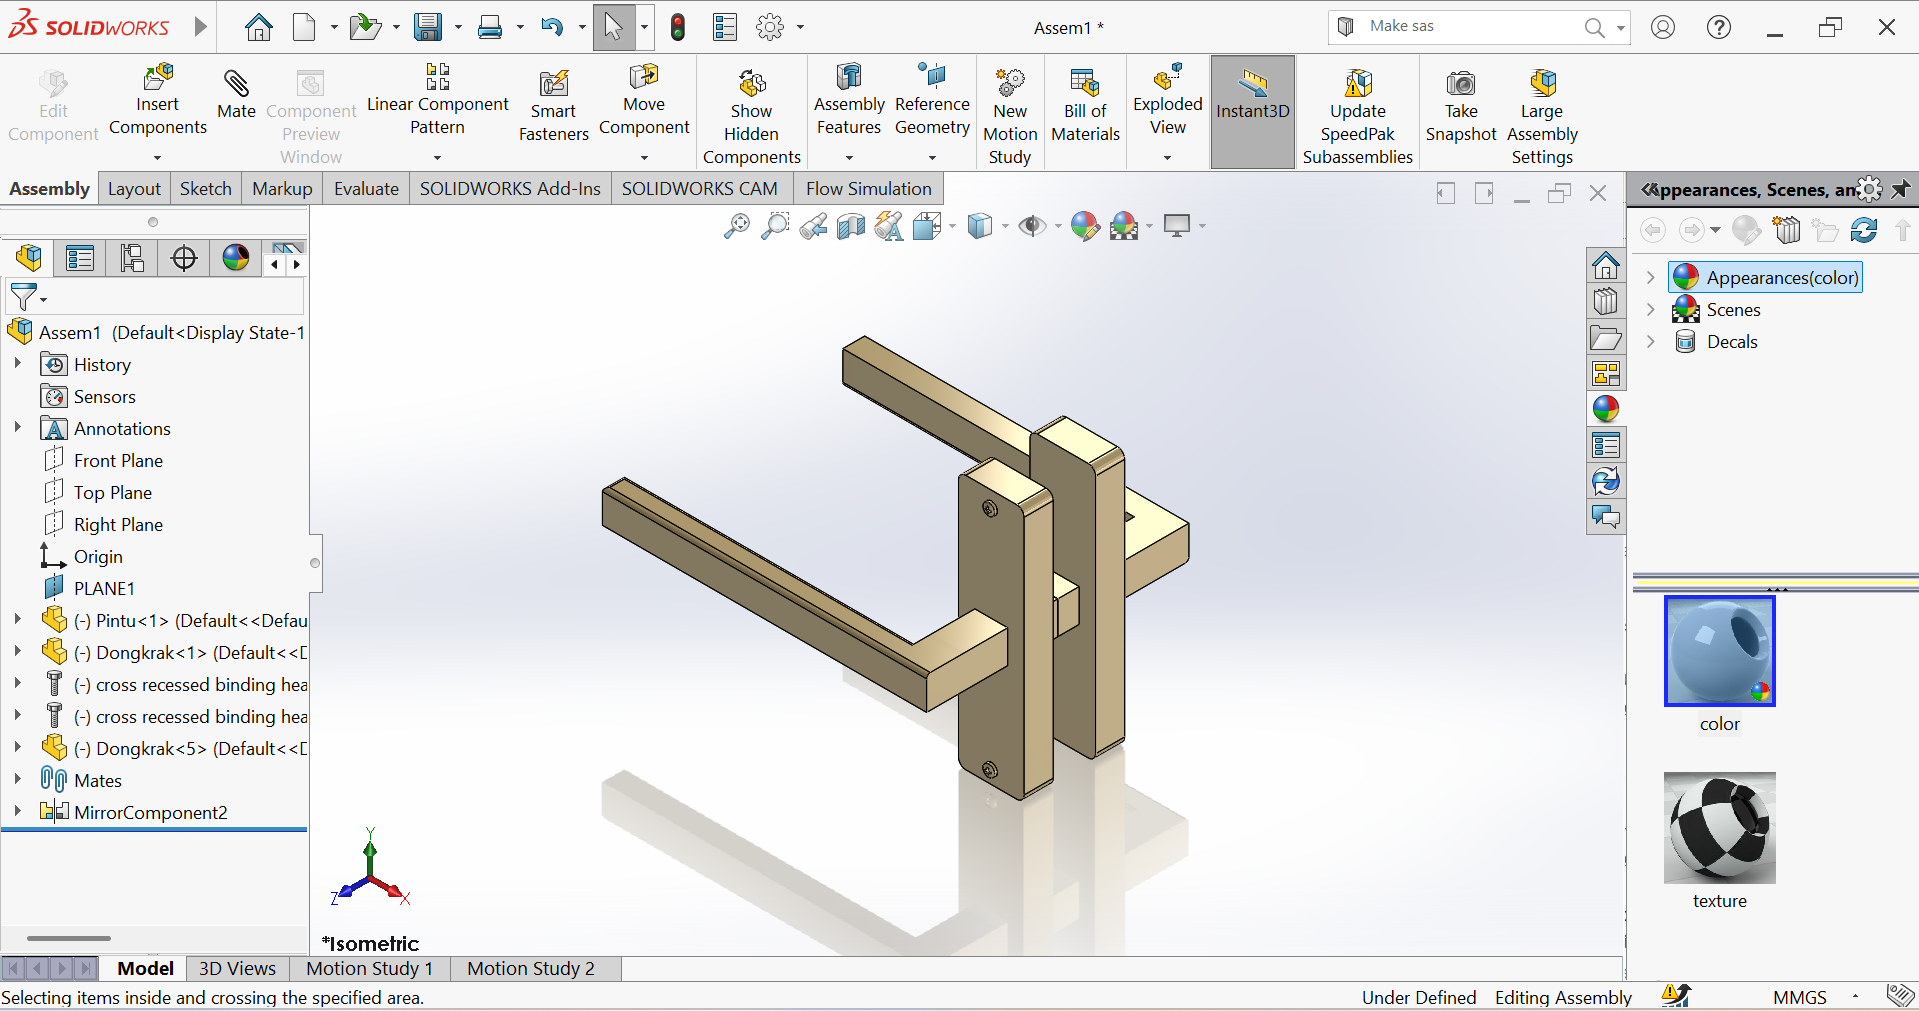Print the document using the printer icon
Screen dimensions: 1919x1011
pos(490,27)
